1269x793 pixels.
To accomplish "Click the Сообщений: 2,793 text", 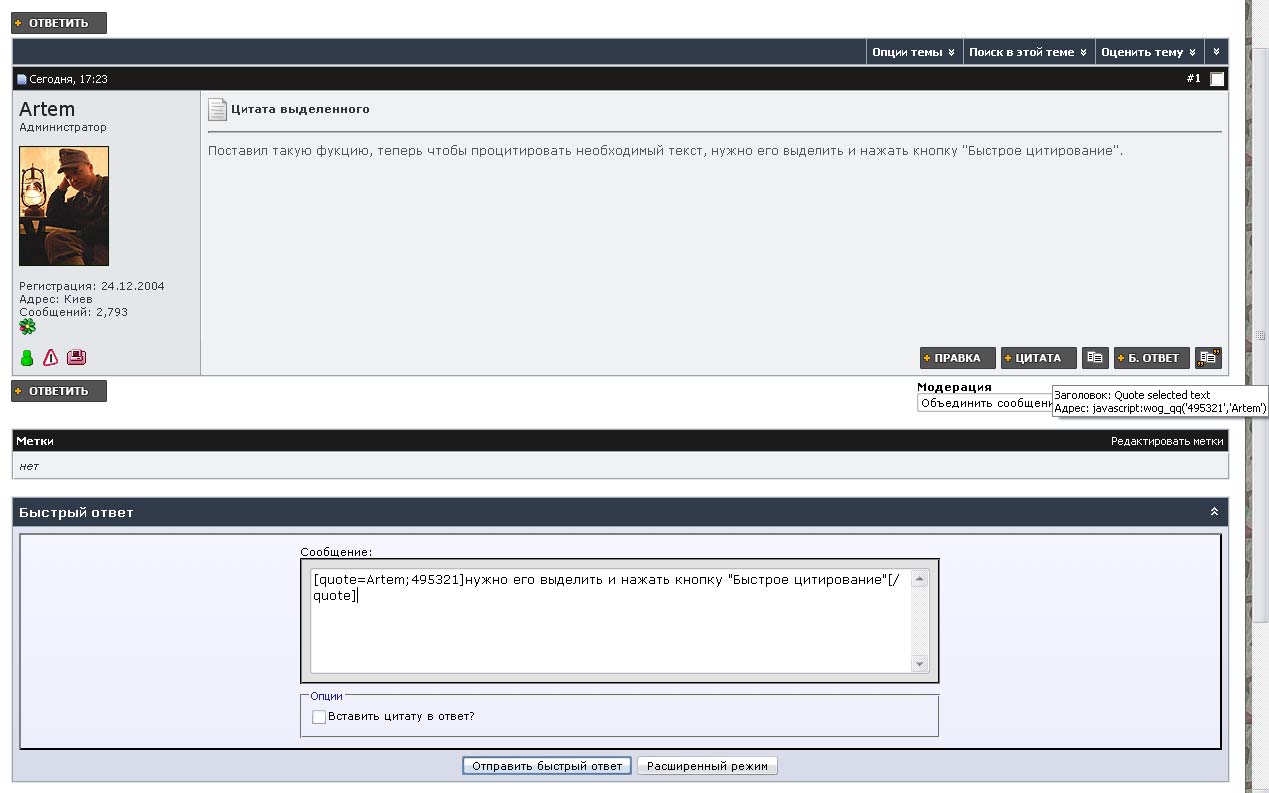I will 73,312.
